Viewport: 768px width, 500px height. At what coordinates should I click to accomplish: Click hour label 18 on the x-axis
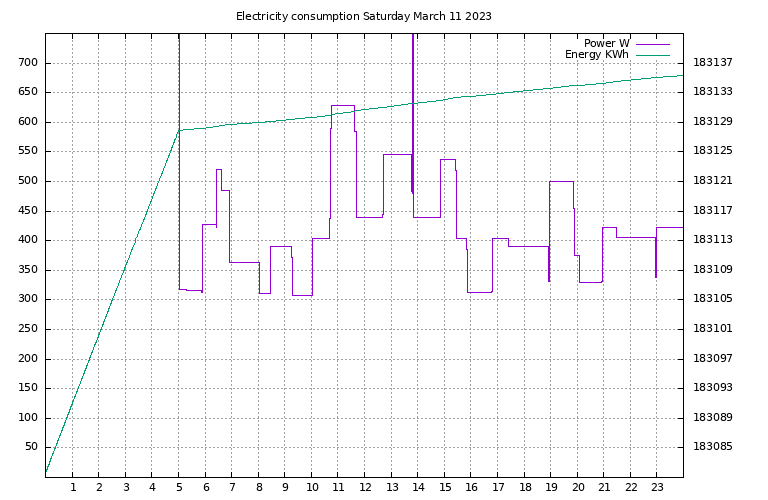click(525, 488)
